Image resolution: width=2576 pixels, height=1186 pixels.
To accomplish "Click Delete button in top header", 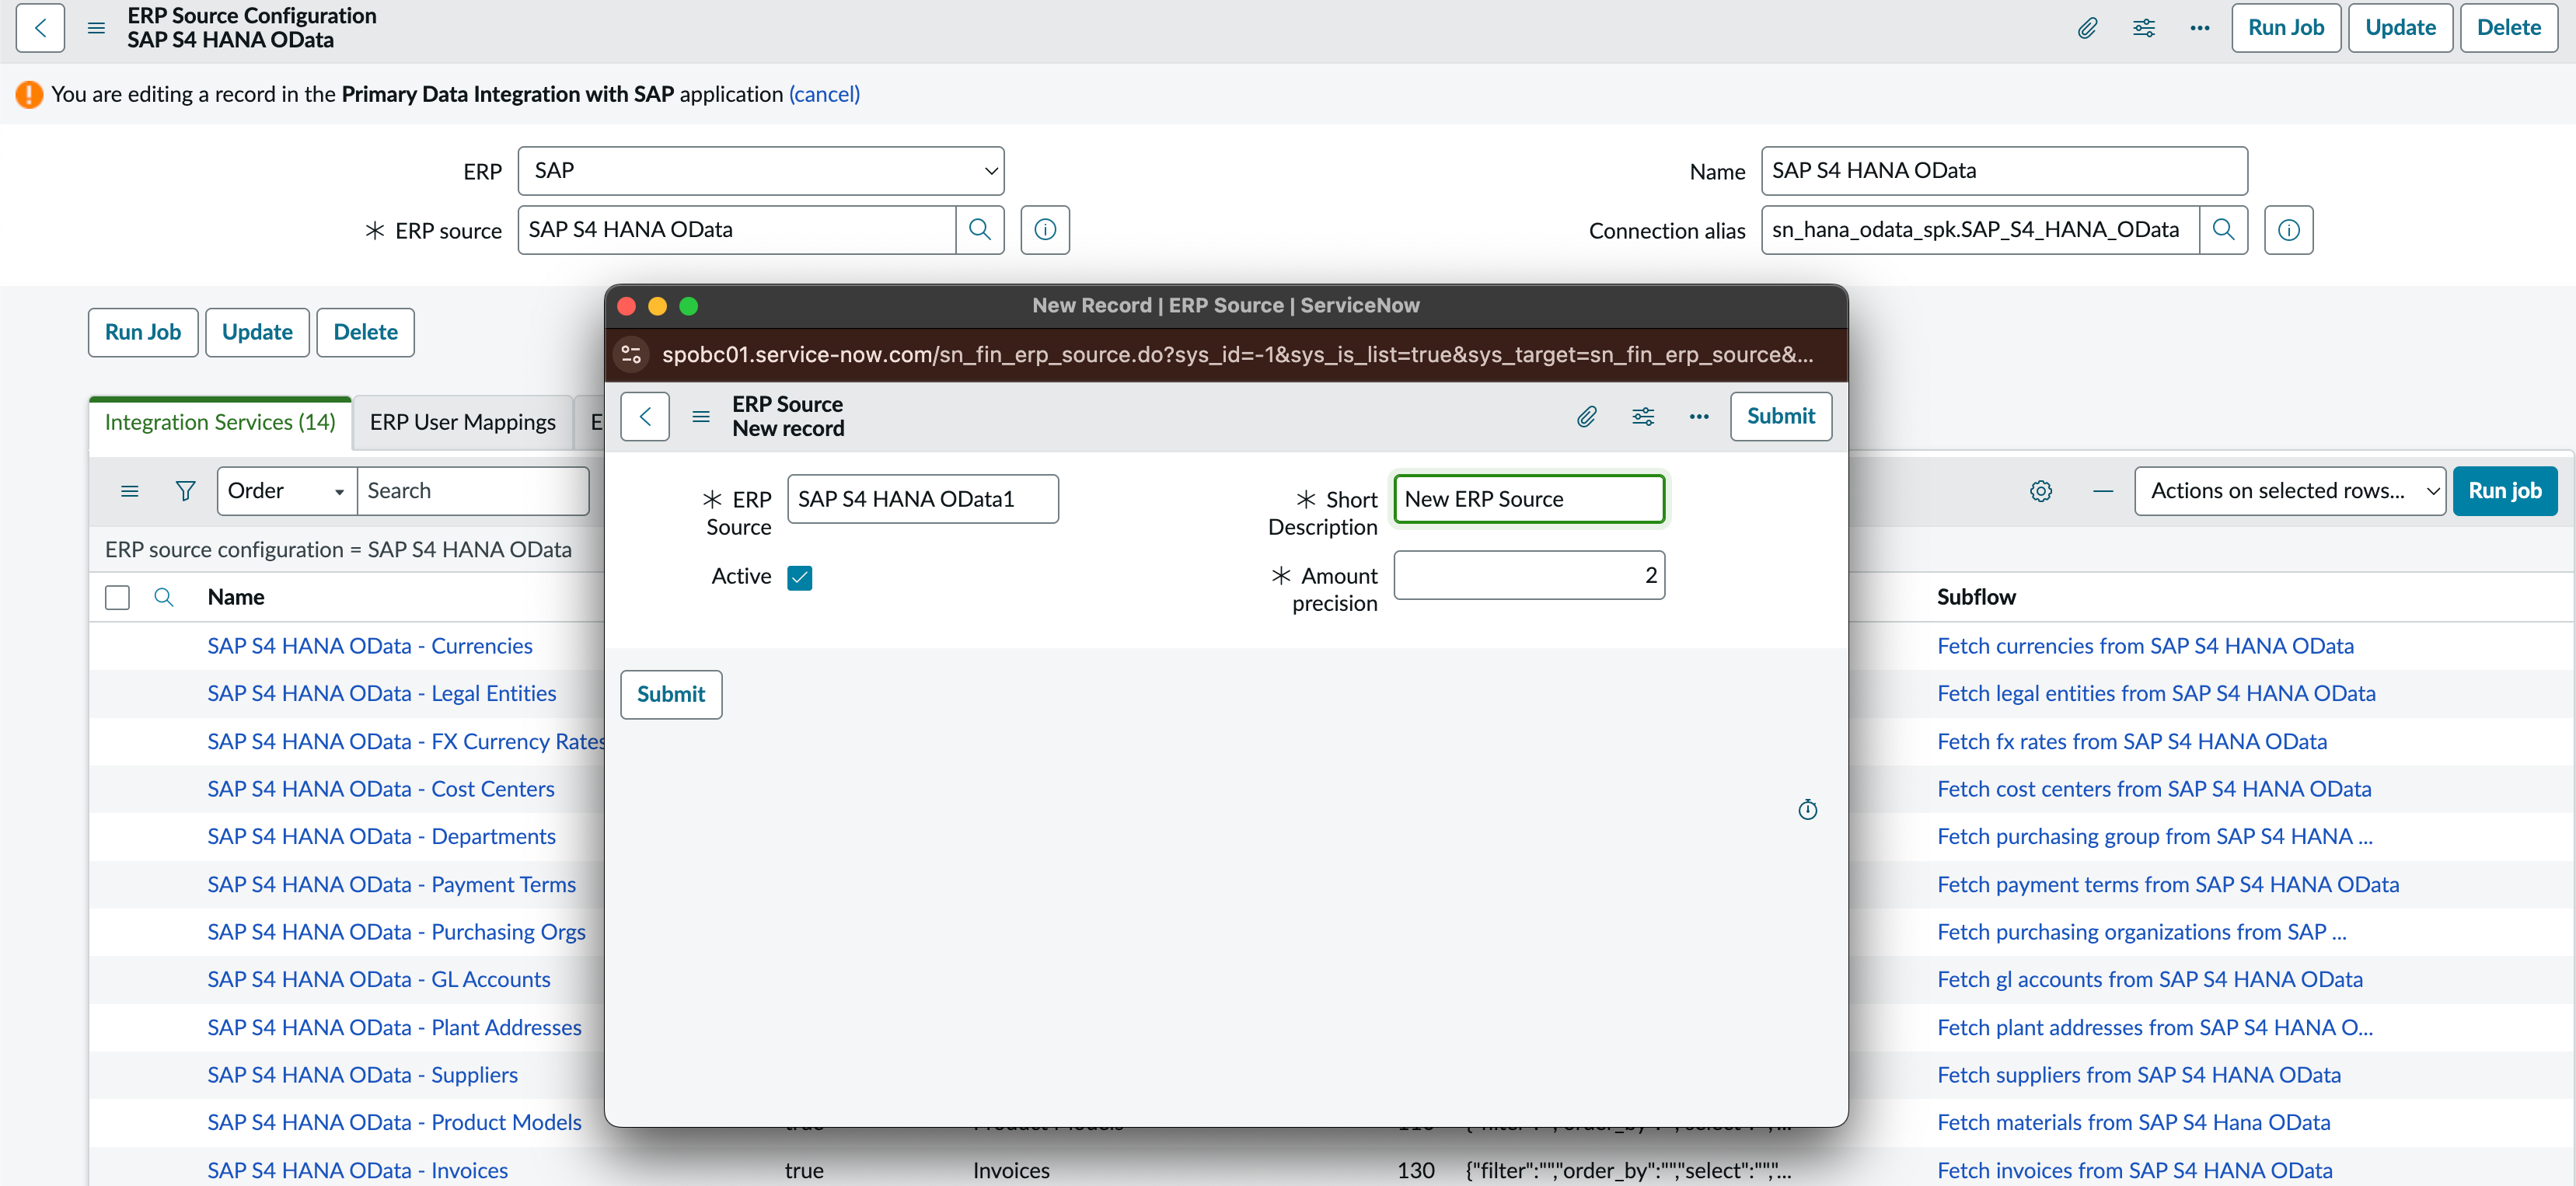I will click(2509, 28).
